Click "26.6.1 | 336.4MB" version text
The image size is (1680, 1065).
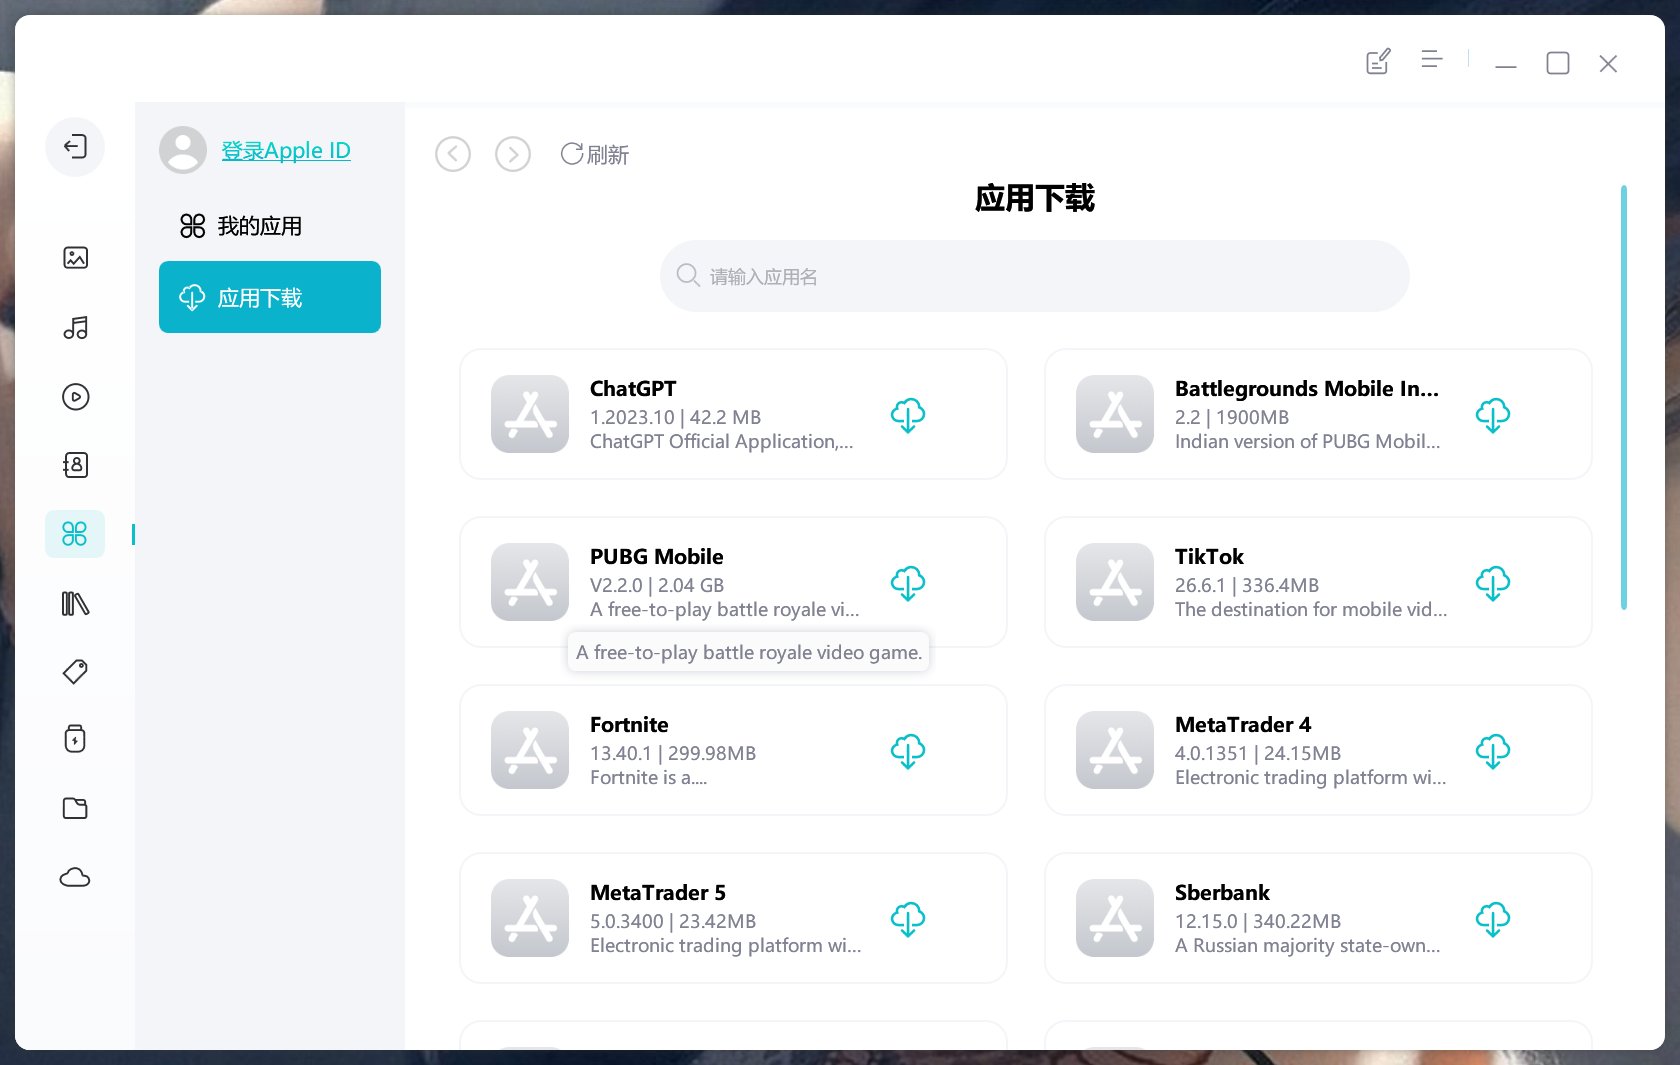coord(1247,585)
